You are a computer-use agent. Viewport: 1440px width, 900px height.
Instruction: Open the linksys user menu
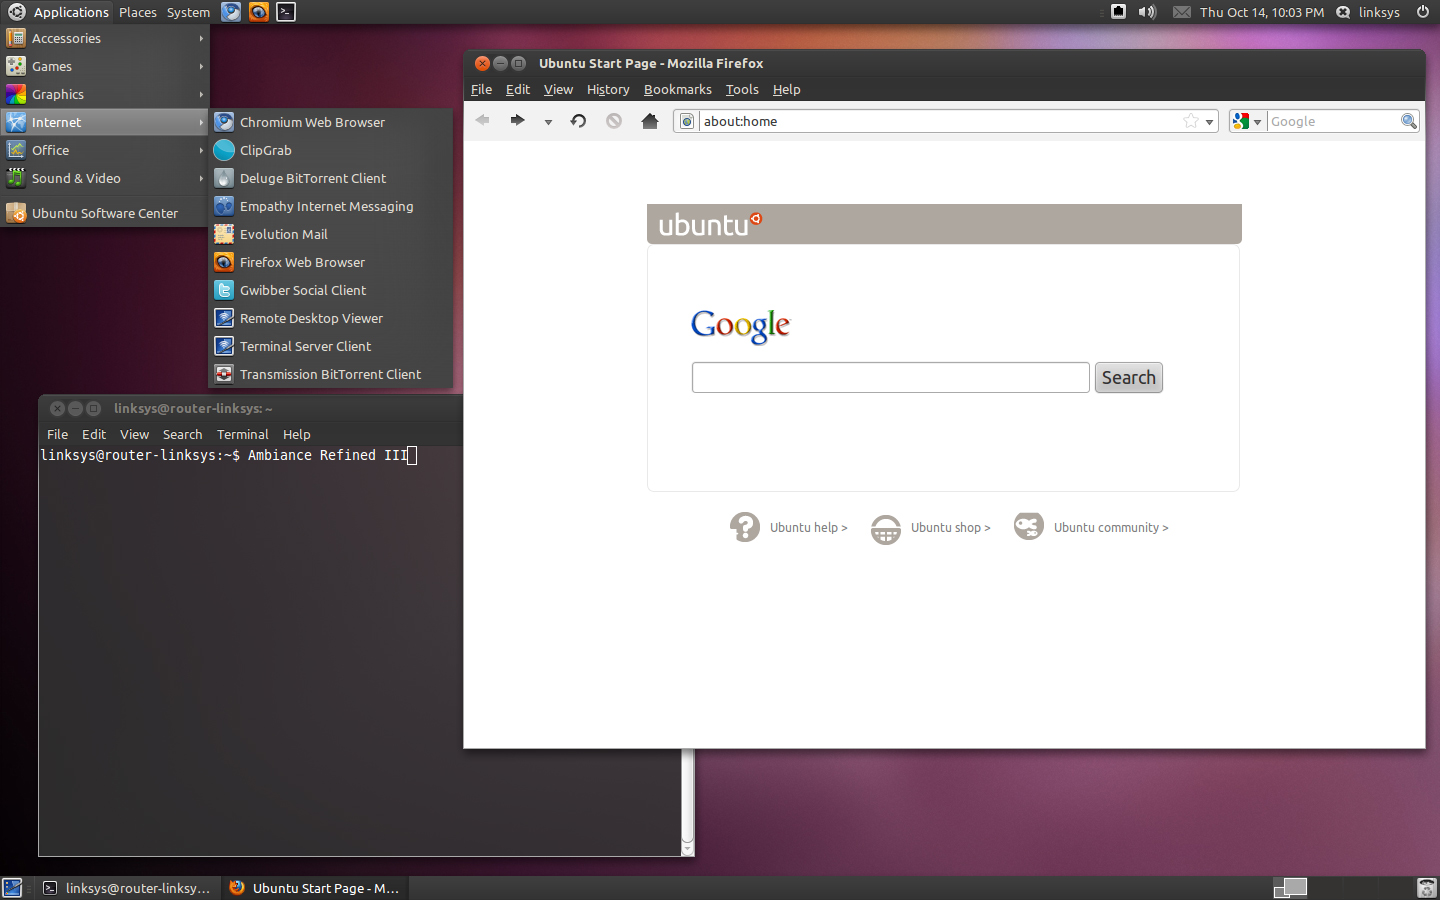tap(1368, 12)
